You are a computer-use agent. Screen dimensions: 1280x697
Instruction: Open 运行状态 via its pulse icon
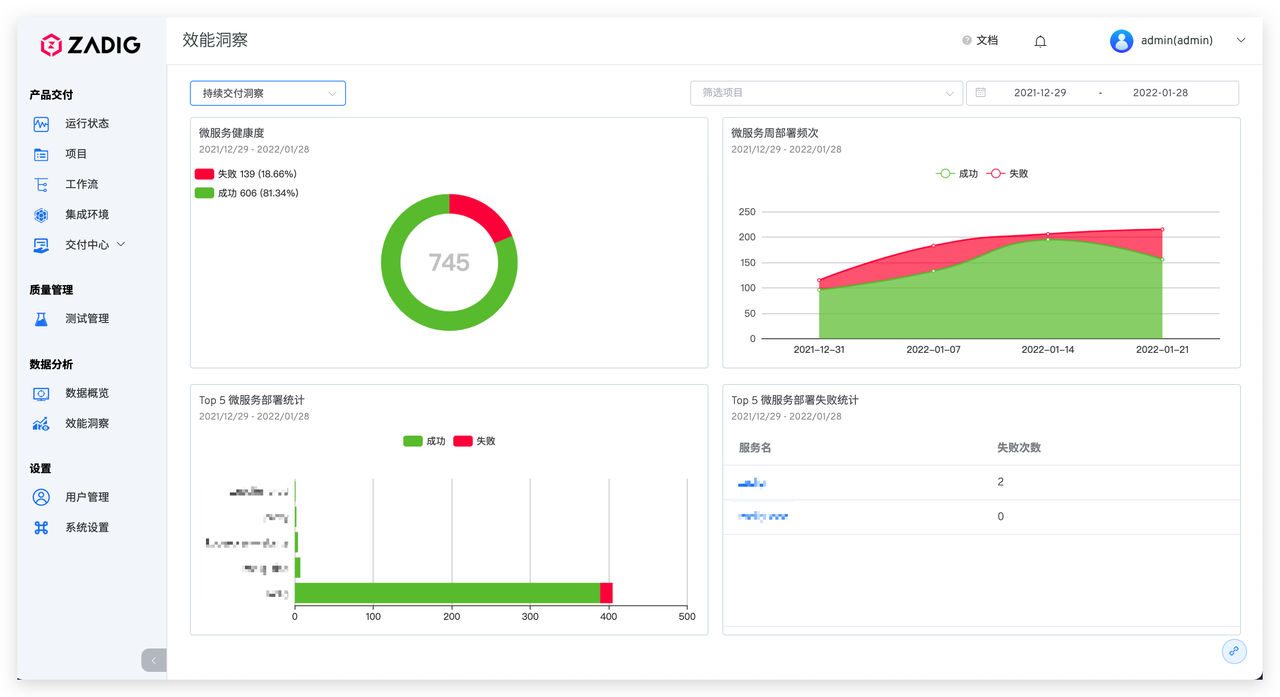click(41, 124)
